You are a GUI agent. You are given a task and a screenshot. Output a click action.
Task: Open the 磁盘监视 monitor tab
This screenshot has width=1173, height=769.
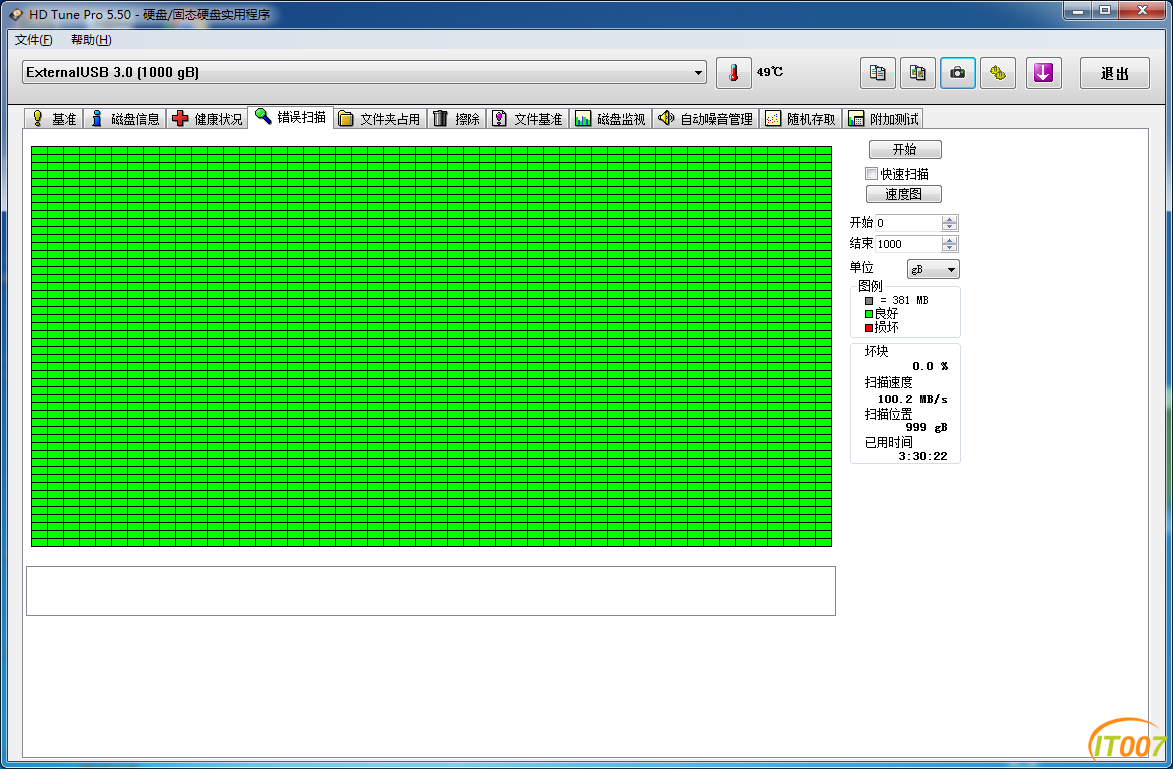(x=610, y=119)
